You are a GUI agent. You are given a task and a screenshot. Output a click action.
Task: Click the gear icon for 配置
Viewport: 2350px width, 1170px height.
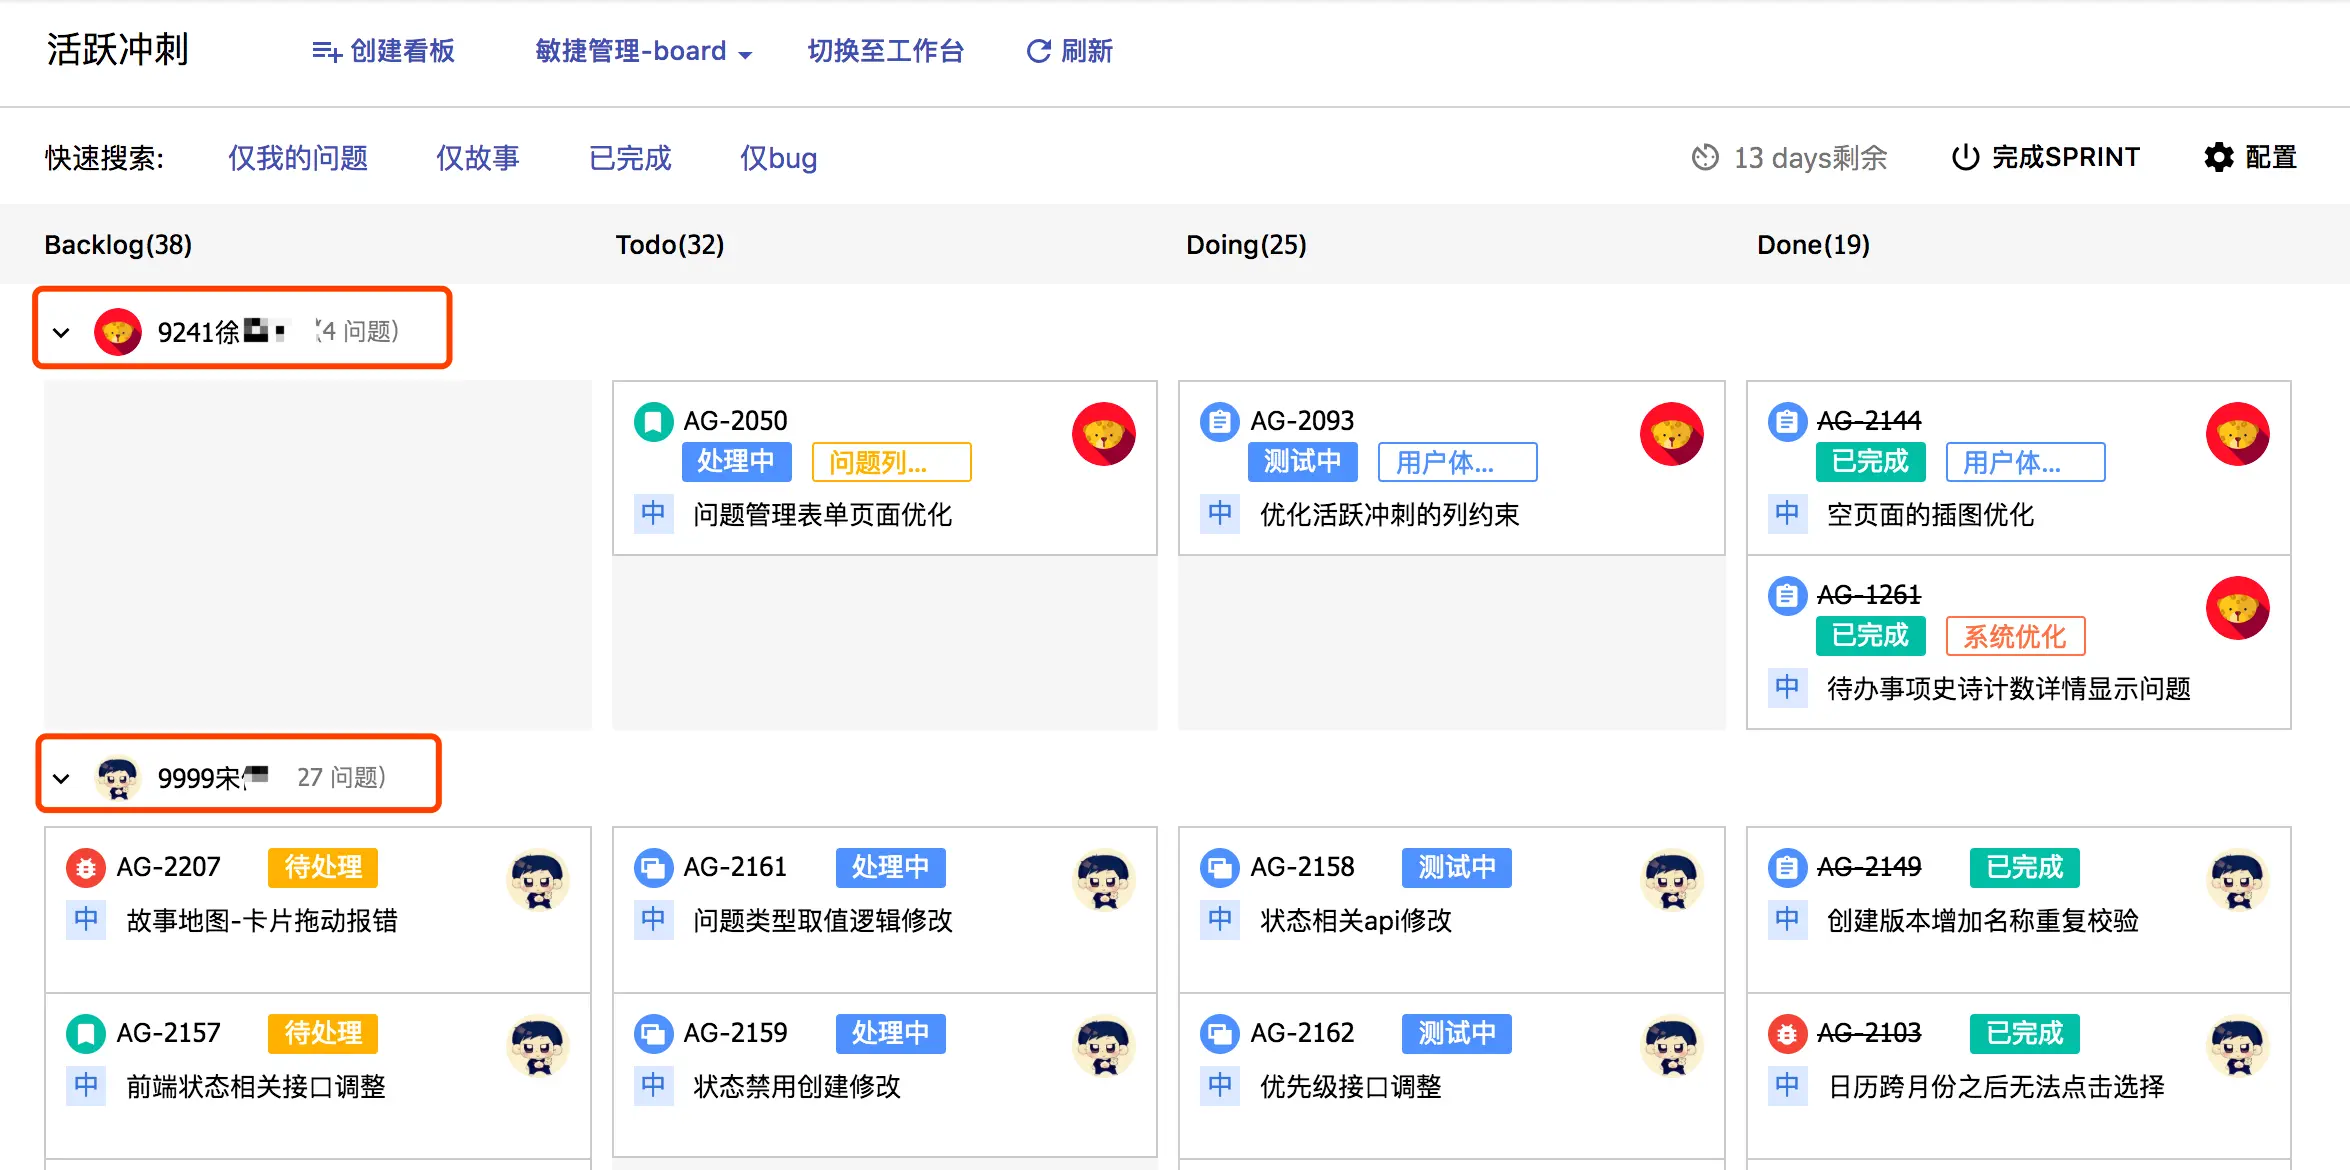click(x=2218, y=157)
